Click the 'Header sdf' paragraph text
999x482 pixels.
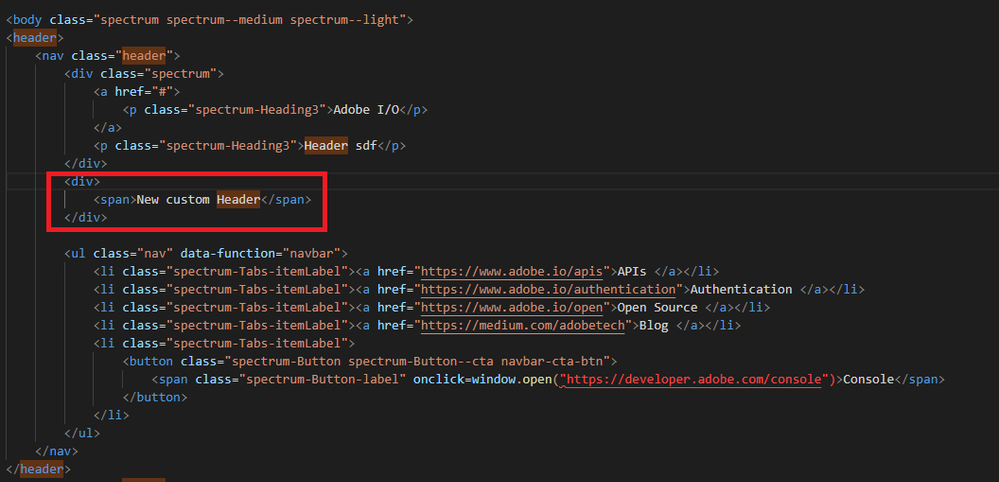tap(348, 145)
